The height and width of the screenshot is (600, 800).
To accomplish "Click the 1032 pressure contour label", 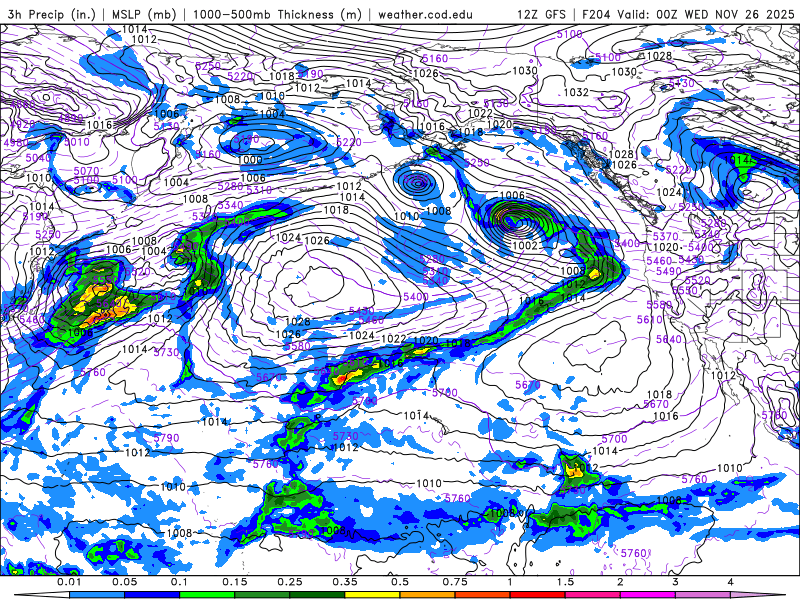I will [x=576, y=92].
